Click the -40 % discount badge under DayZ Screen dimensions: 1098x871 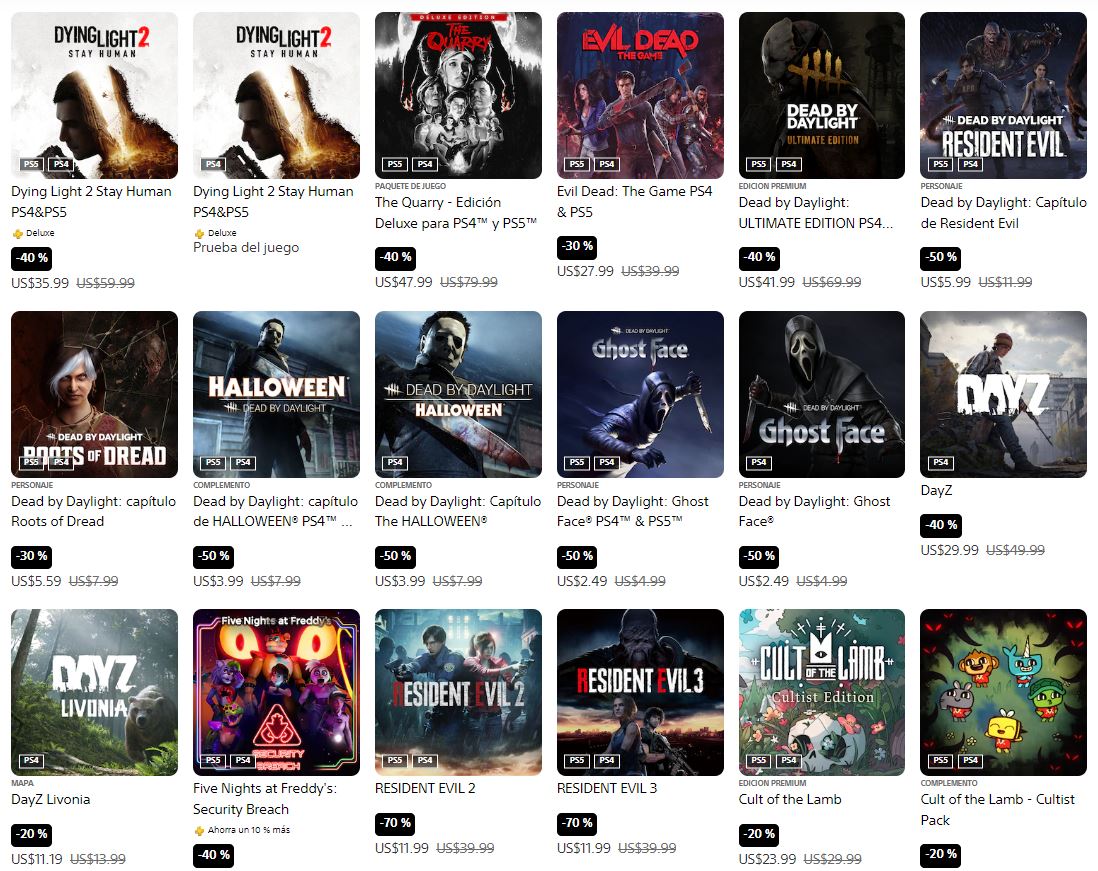click(x=940, y=525)
